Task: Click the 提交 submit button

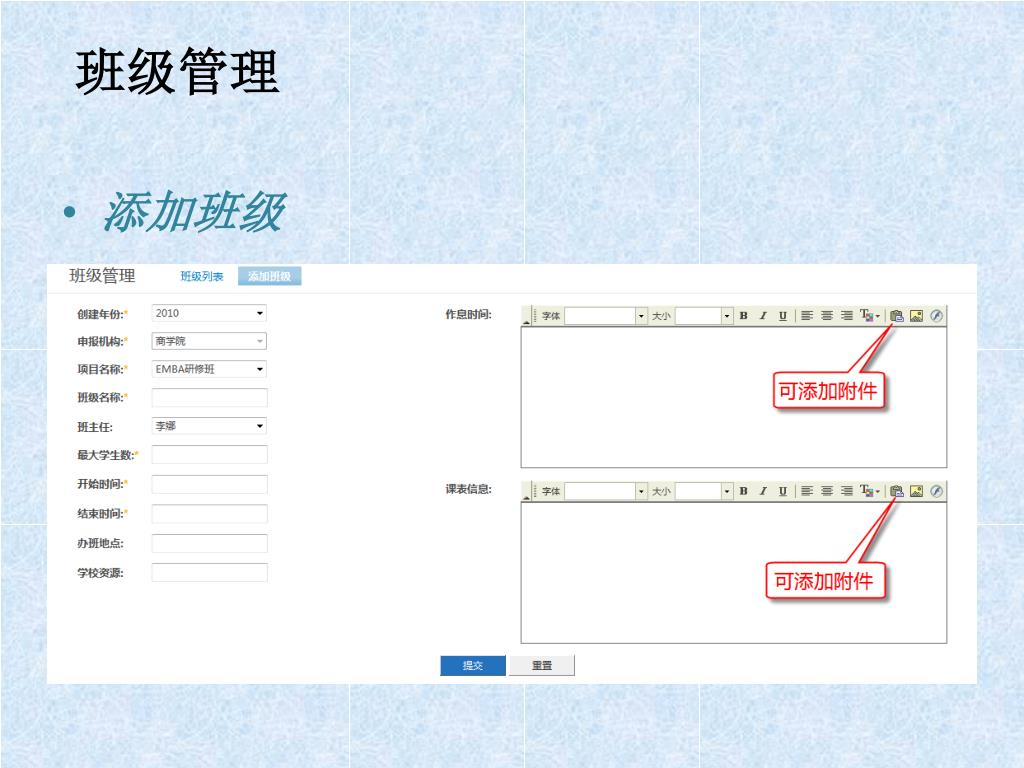Action: [473, 665]
